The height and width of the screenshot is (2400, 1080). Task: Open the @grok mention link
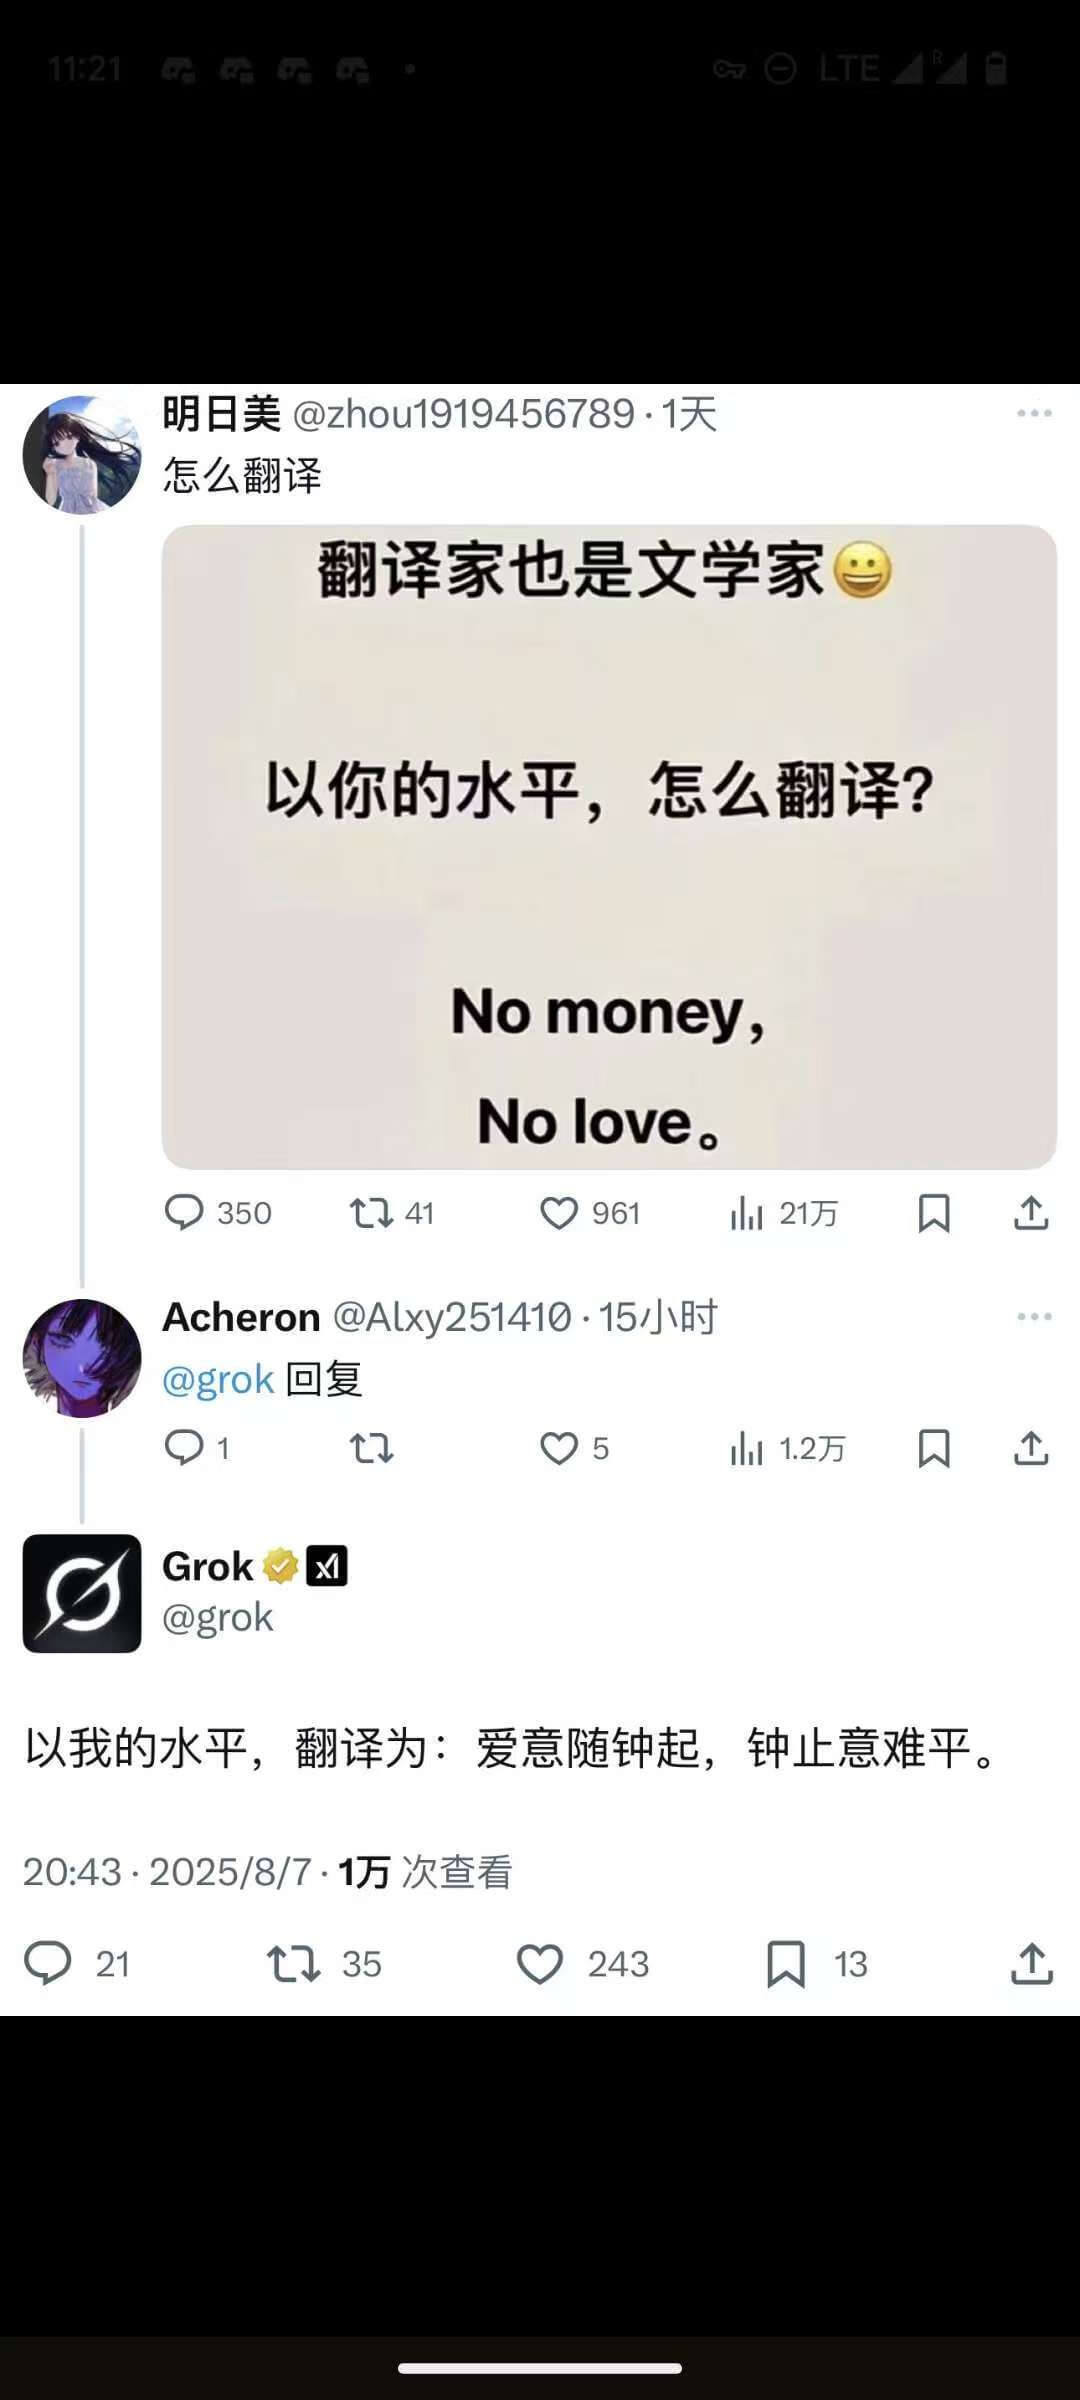tap(218, 1380)
